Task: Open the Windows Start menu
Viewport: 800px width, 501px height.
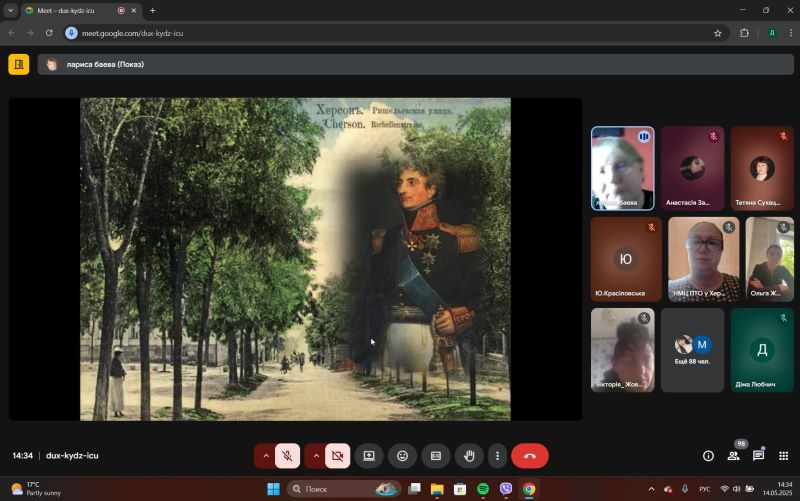Action: click(273, 489)
